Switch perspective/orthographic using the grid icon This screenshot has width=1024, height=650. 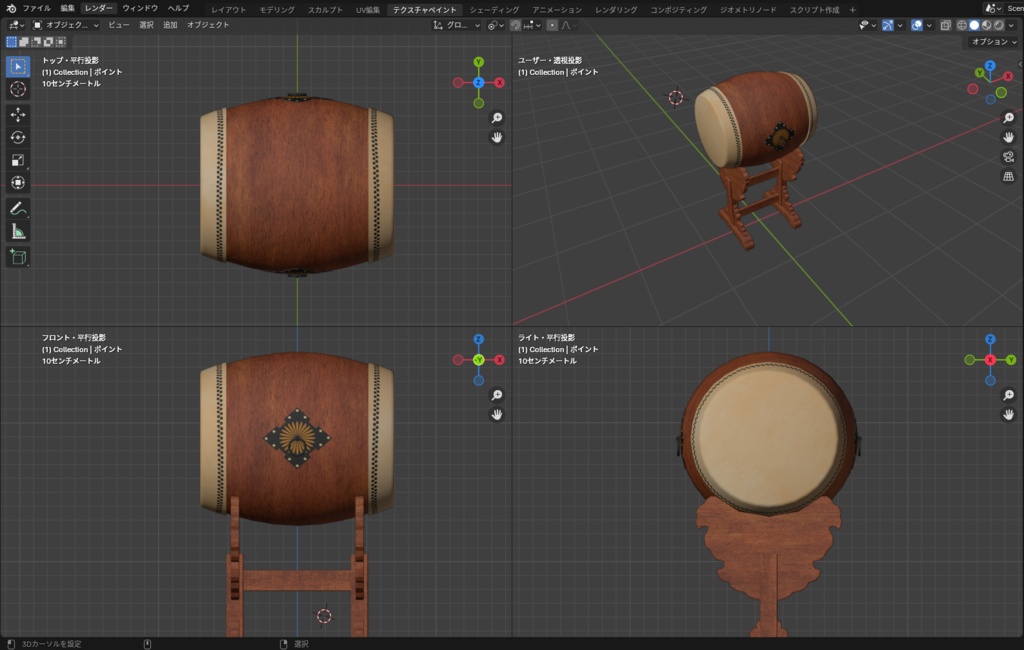pyautogui.click(x=1008, y=176)
